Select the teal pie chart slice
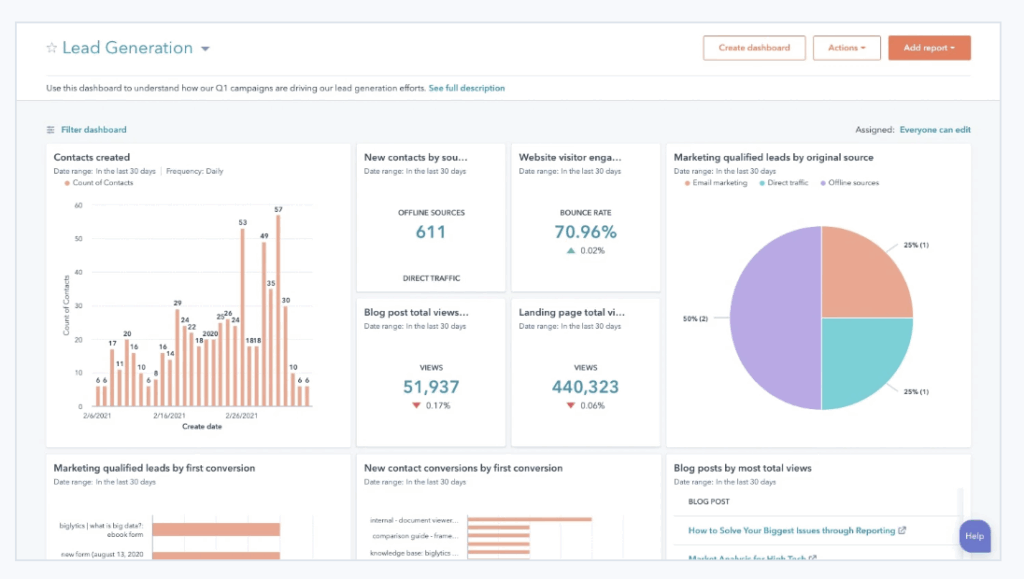Image resolution: width=1024 pixels, height=579 pixels. coord(859,358)
